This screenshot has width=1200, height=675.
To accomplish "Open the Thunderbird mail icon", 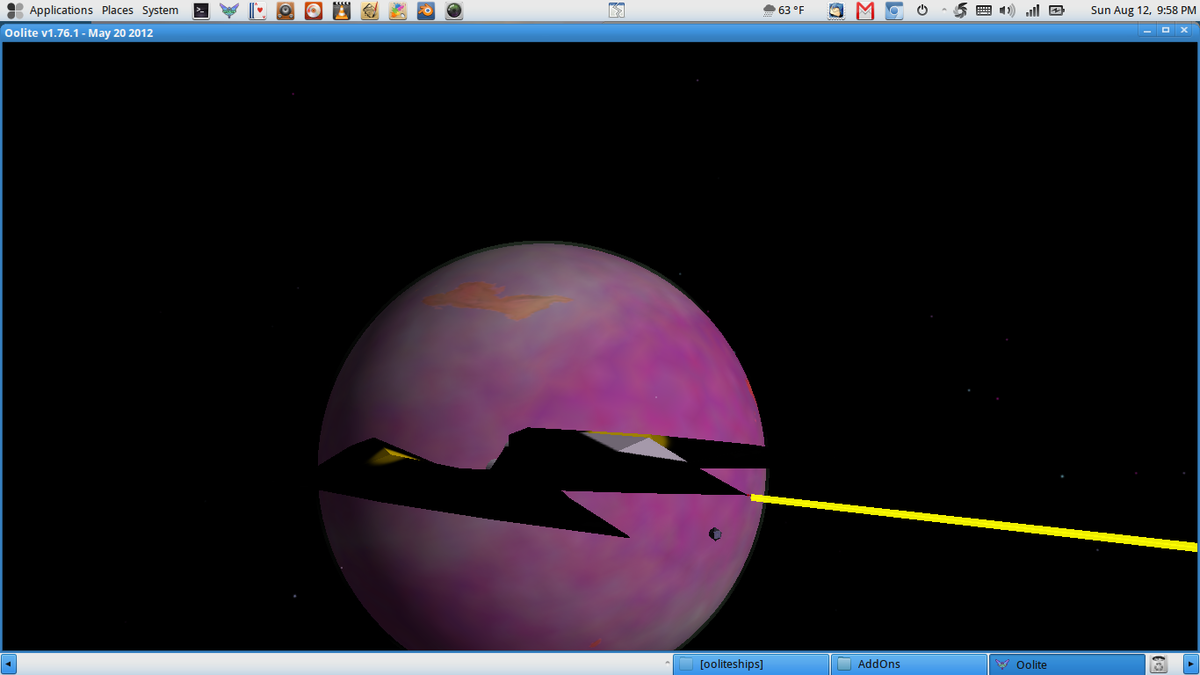I will [x=837, y=11].
